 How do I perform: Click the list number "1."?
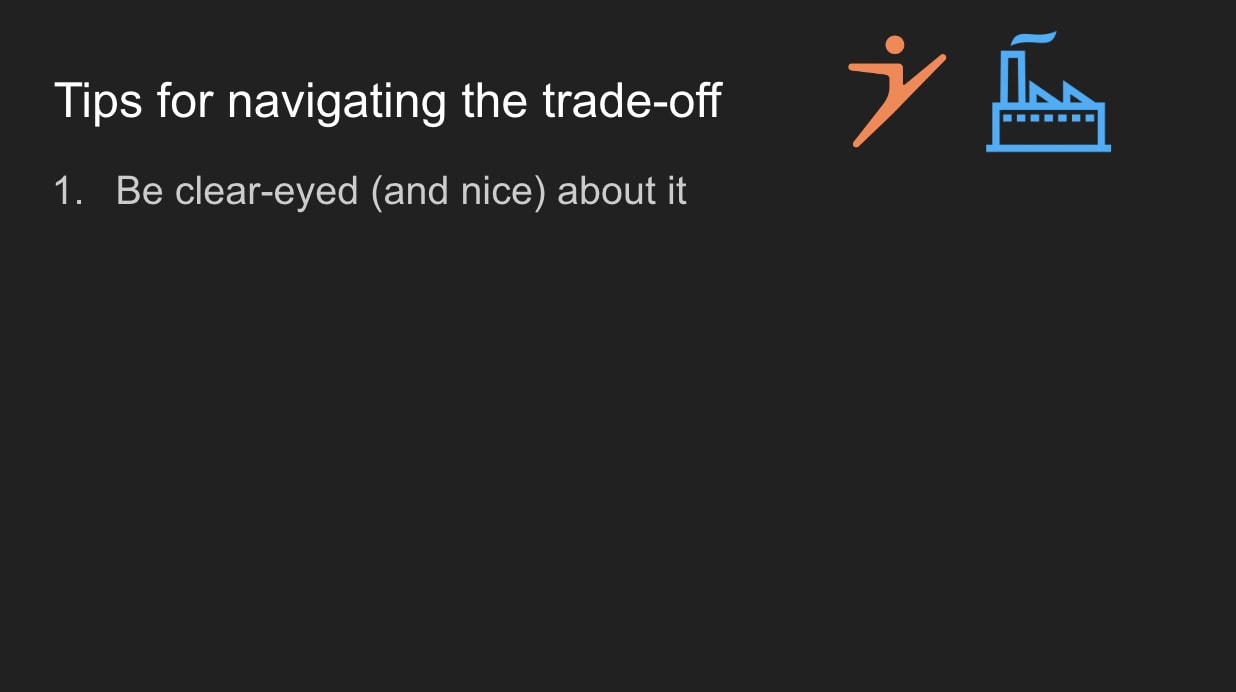69,190
